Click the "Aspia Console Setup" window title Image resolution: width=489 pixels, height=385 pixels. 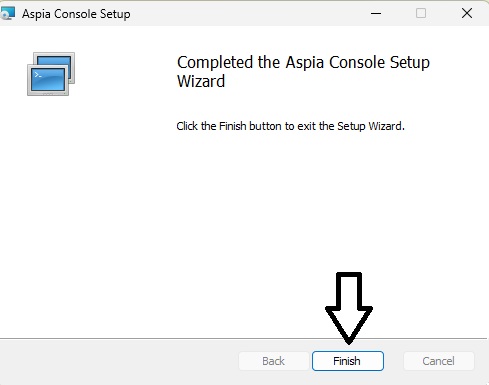tap(76, 14)
